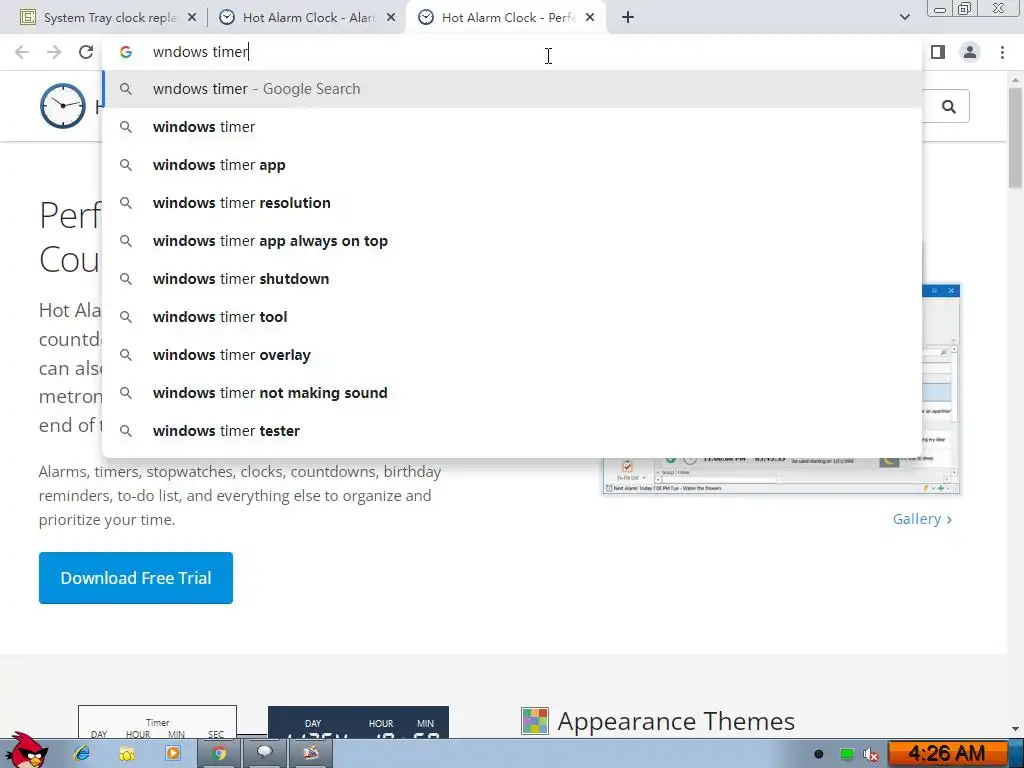
Task: Click the page vertical scrollbar thumb
Action: coord(1016,137)
